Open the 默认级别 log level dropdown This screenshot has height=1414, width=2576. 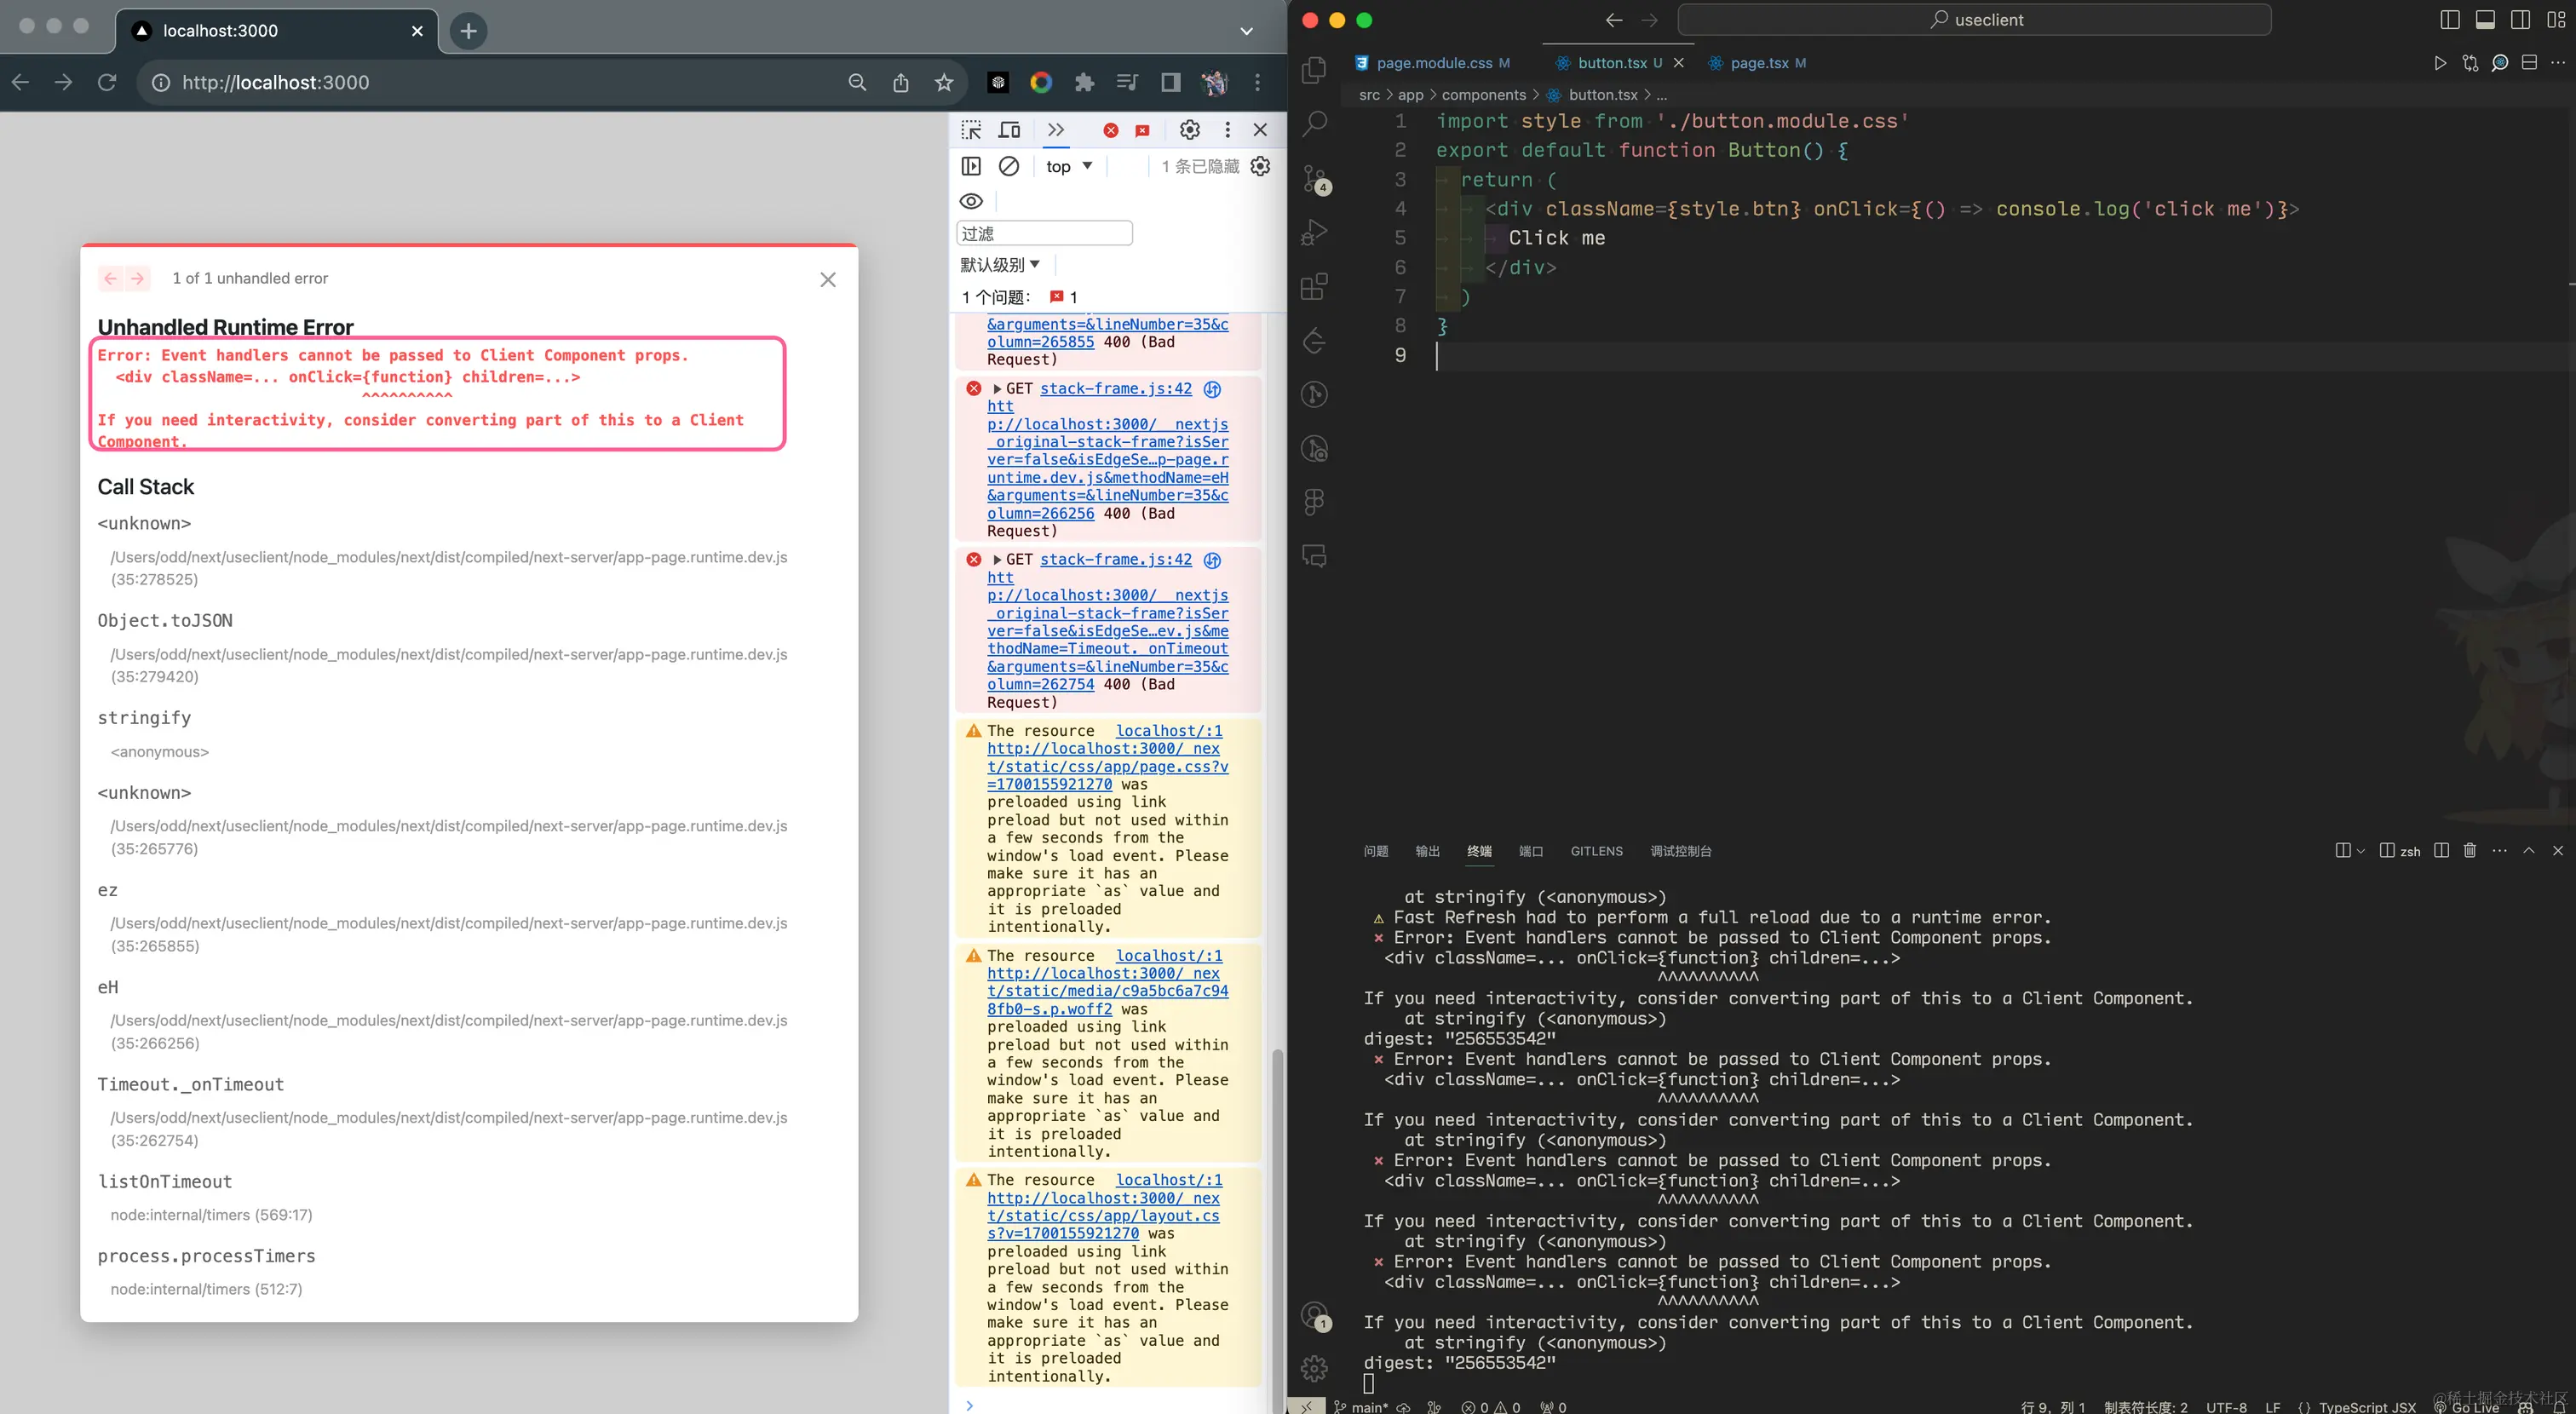tap(1000, 265)
